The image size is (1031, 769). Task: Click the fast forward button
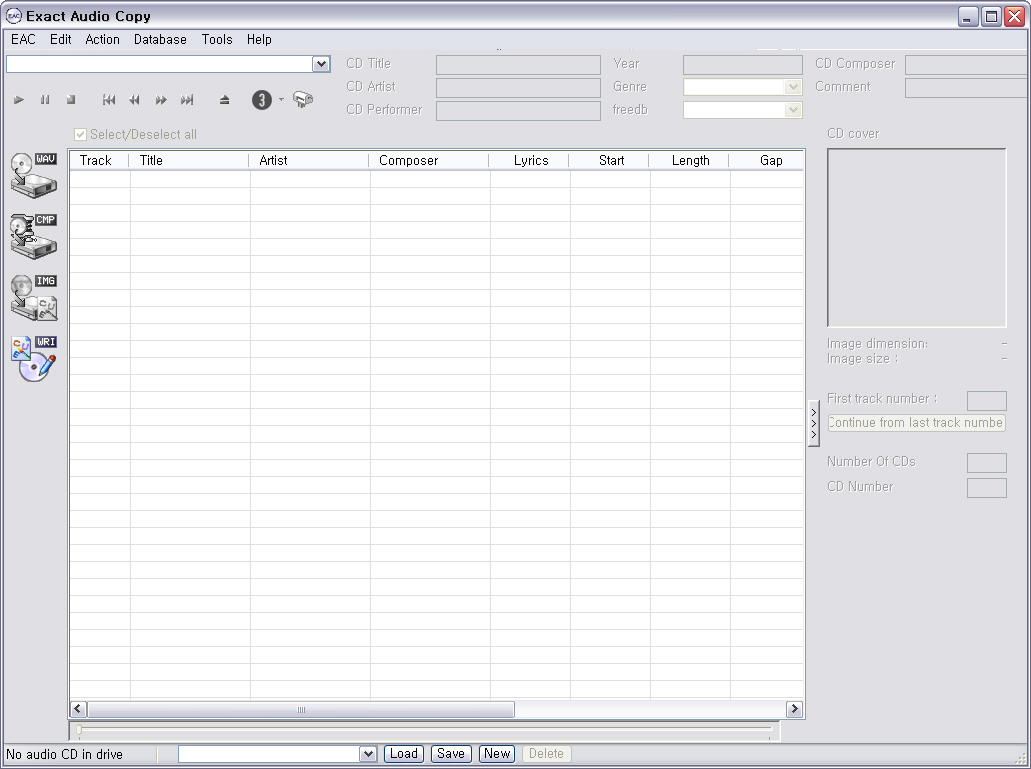tap(161, 100)
